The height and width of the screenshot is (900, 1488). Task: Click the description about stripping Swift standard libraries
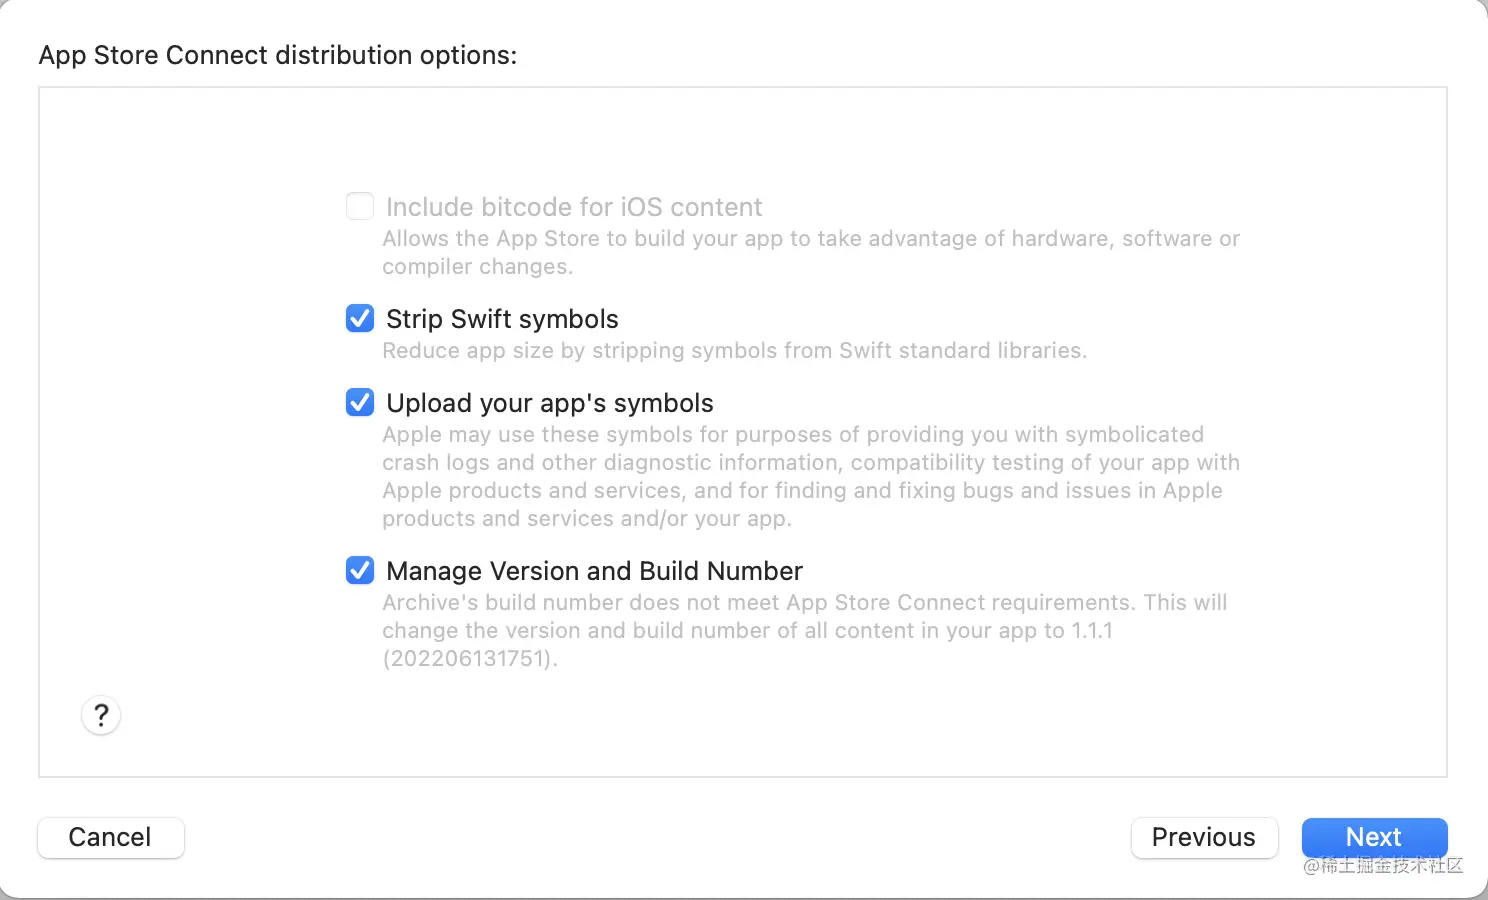pyautogui.click(x=734, y=351)
